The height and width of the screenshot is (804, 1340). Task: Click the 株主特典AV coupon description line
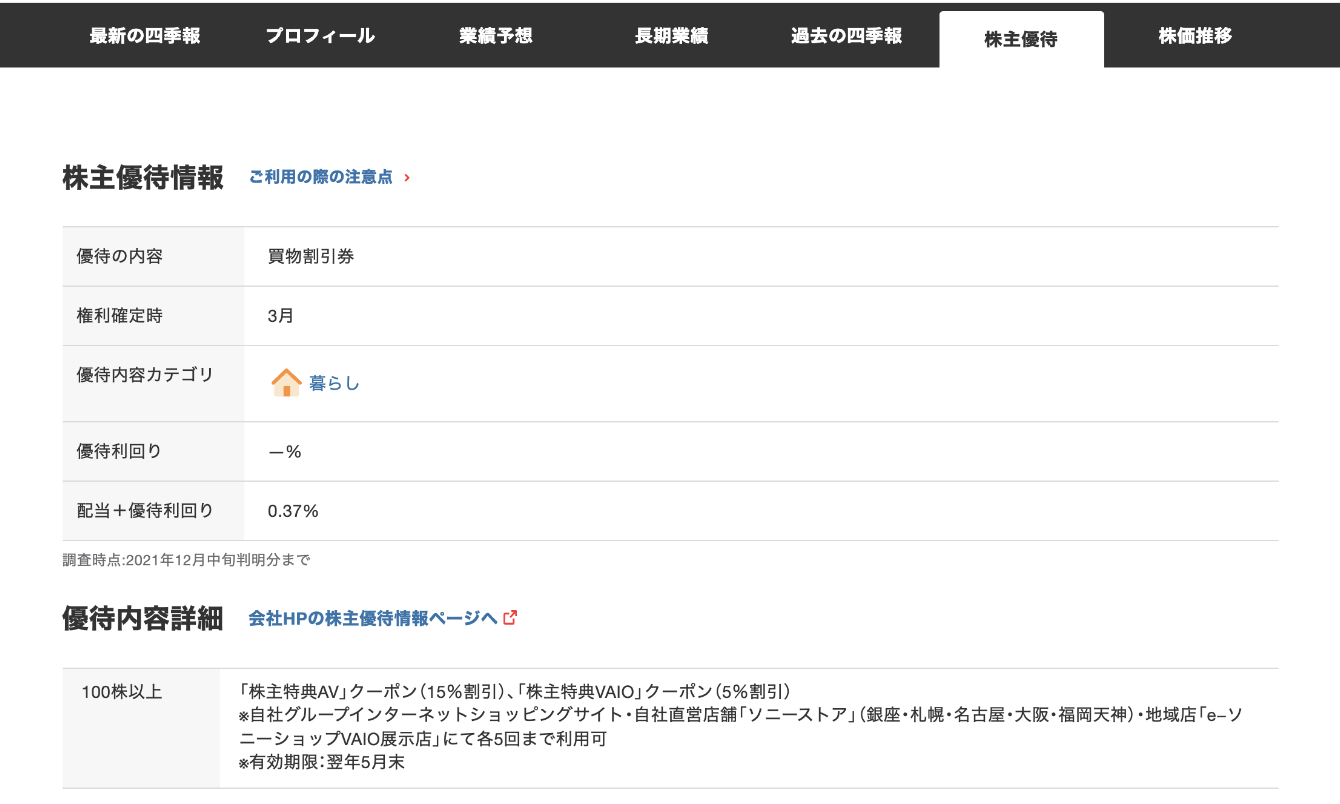(515, 692)
